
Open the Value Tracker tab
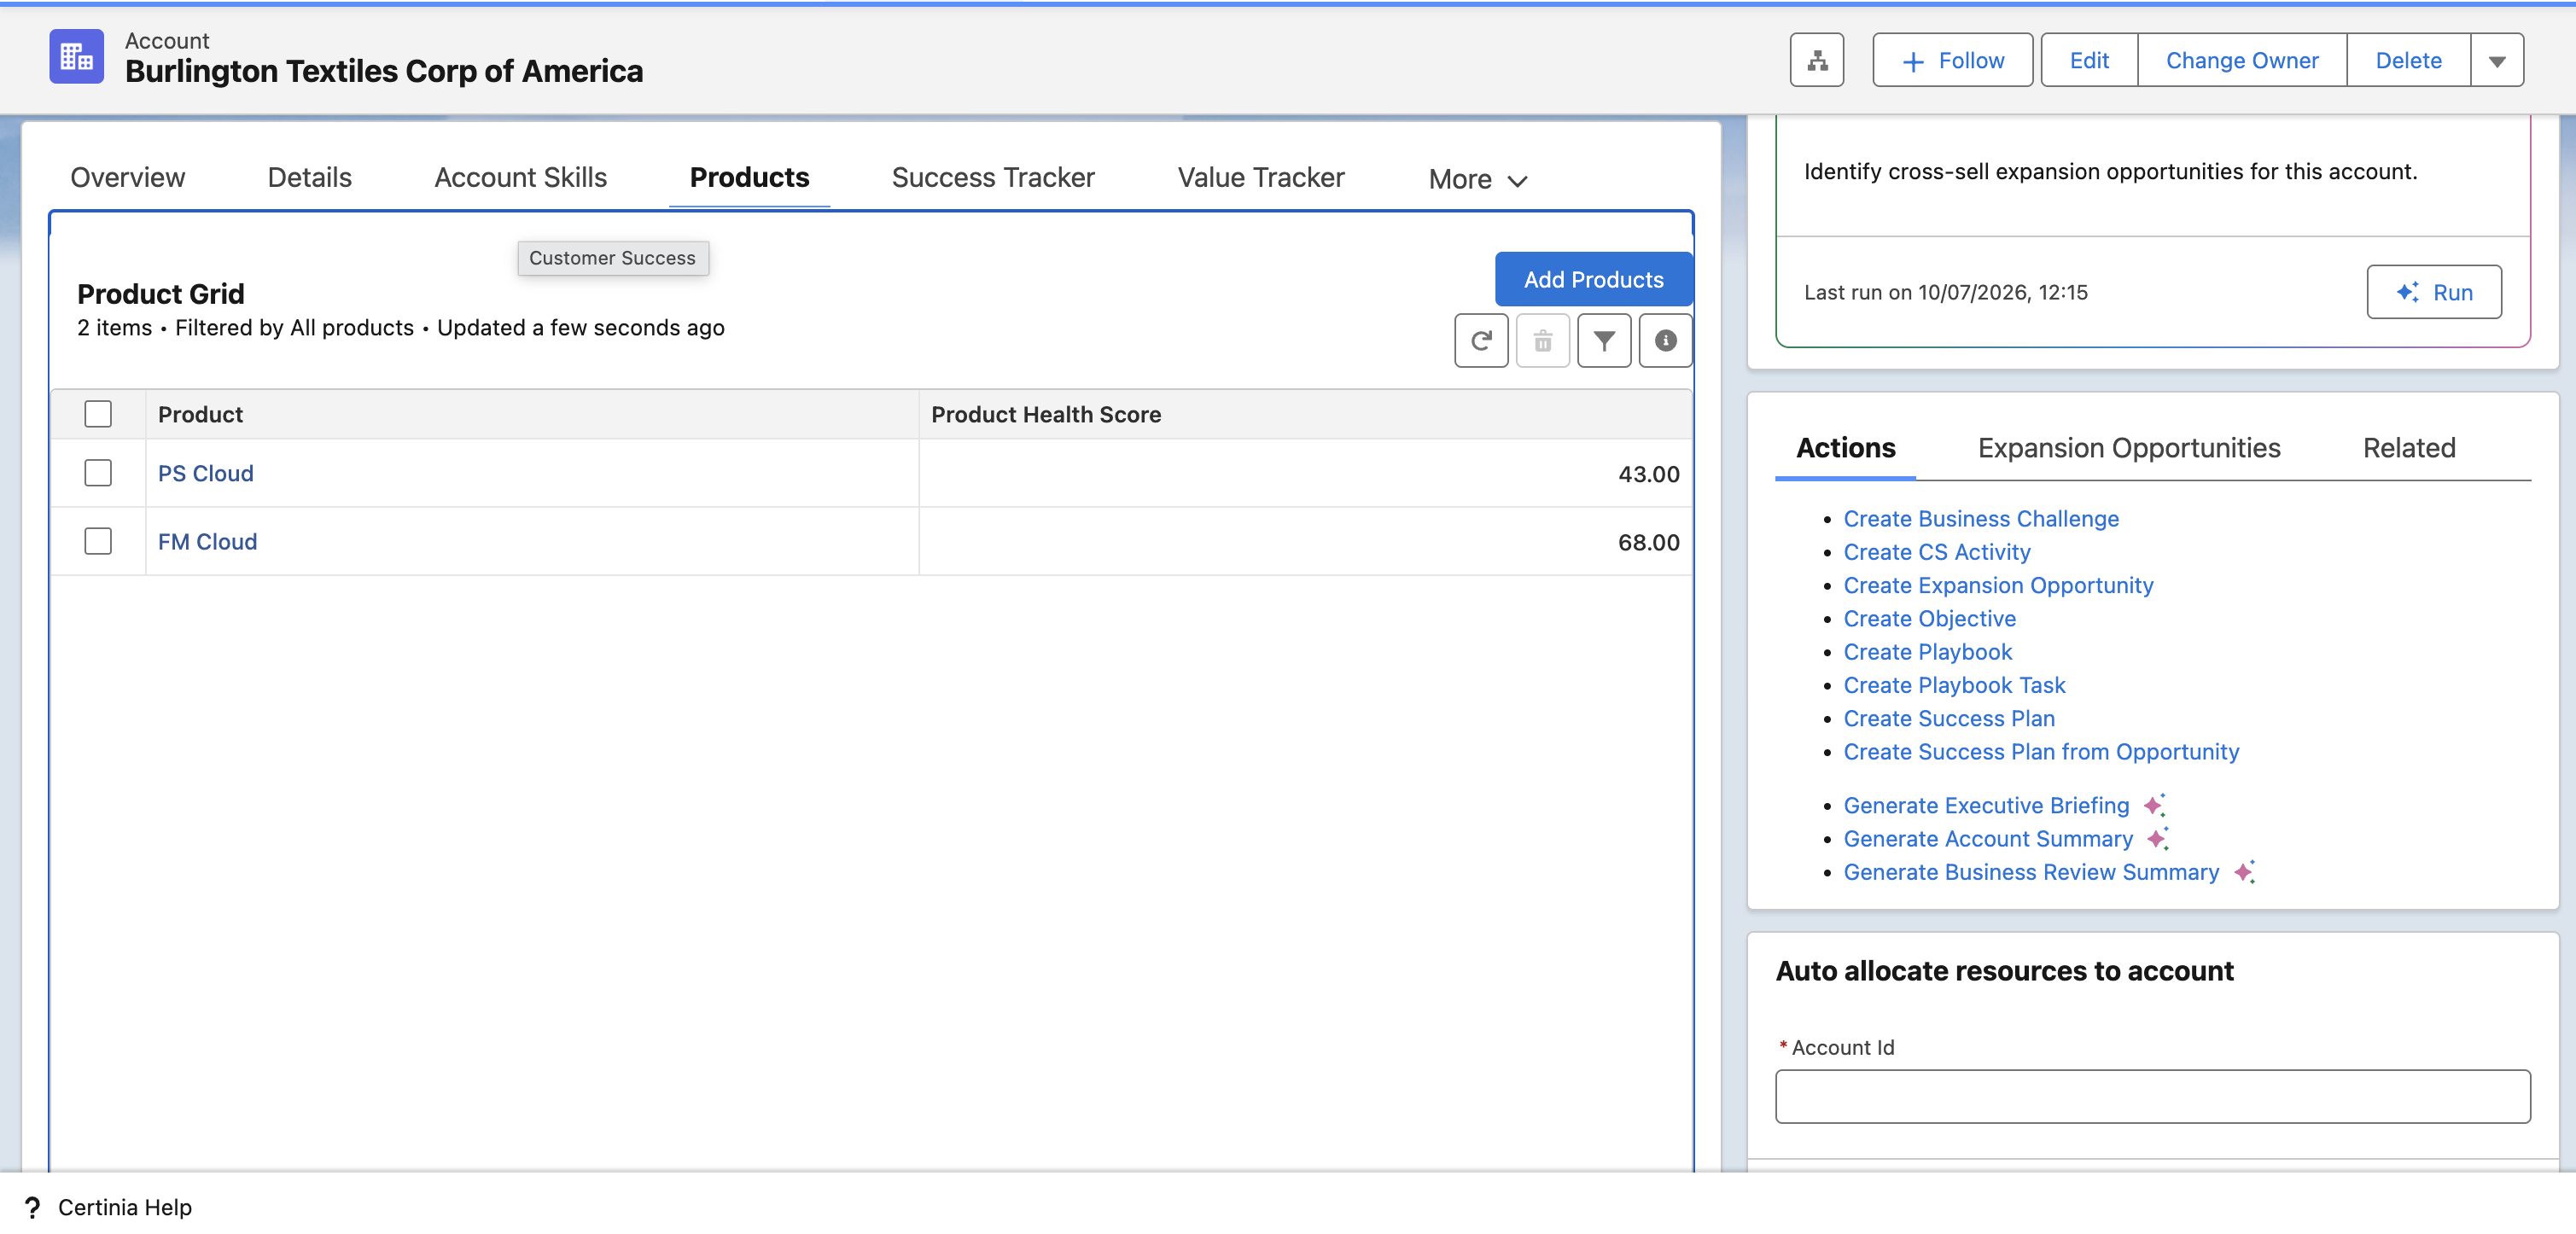point(1260,177)
